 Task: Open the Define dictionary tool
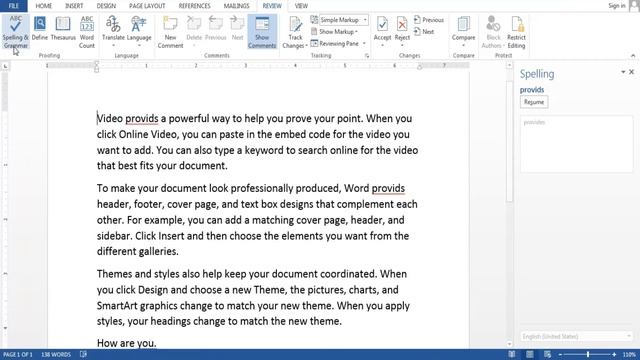point(40,29)
